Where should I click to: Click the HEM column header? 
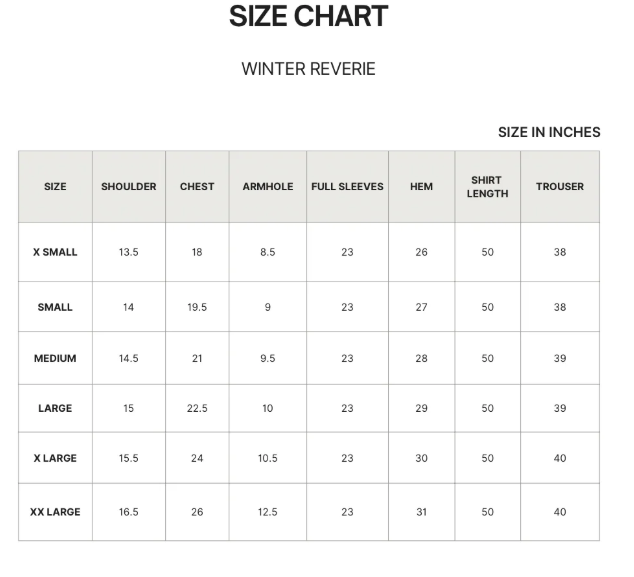[x=421, y=187]
